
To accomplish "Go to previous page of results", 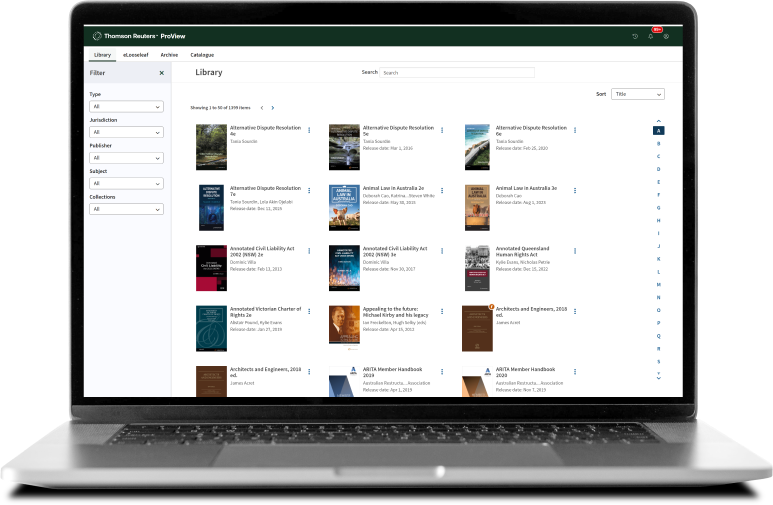I will click(262, 108).
